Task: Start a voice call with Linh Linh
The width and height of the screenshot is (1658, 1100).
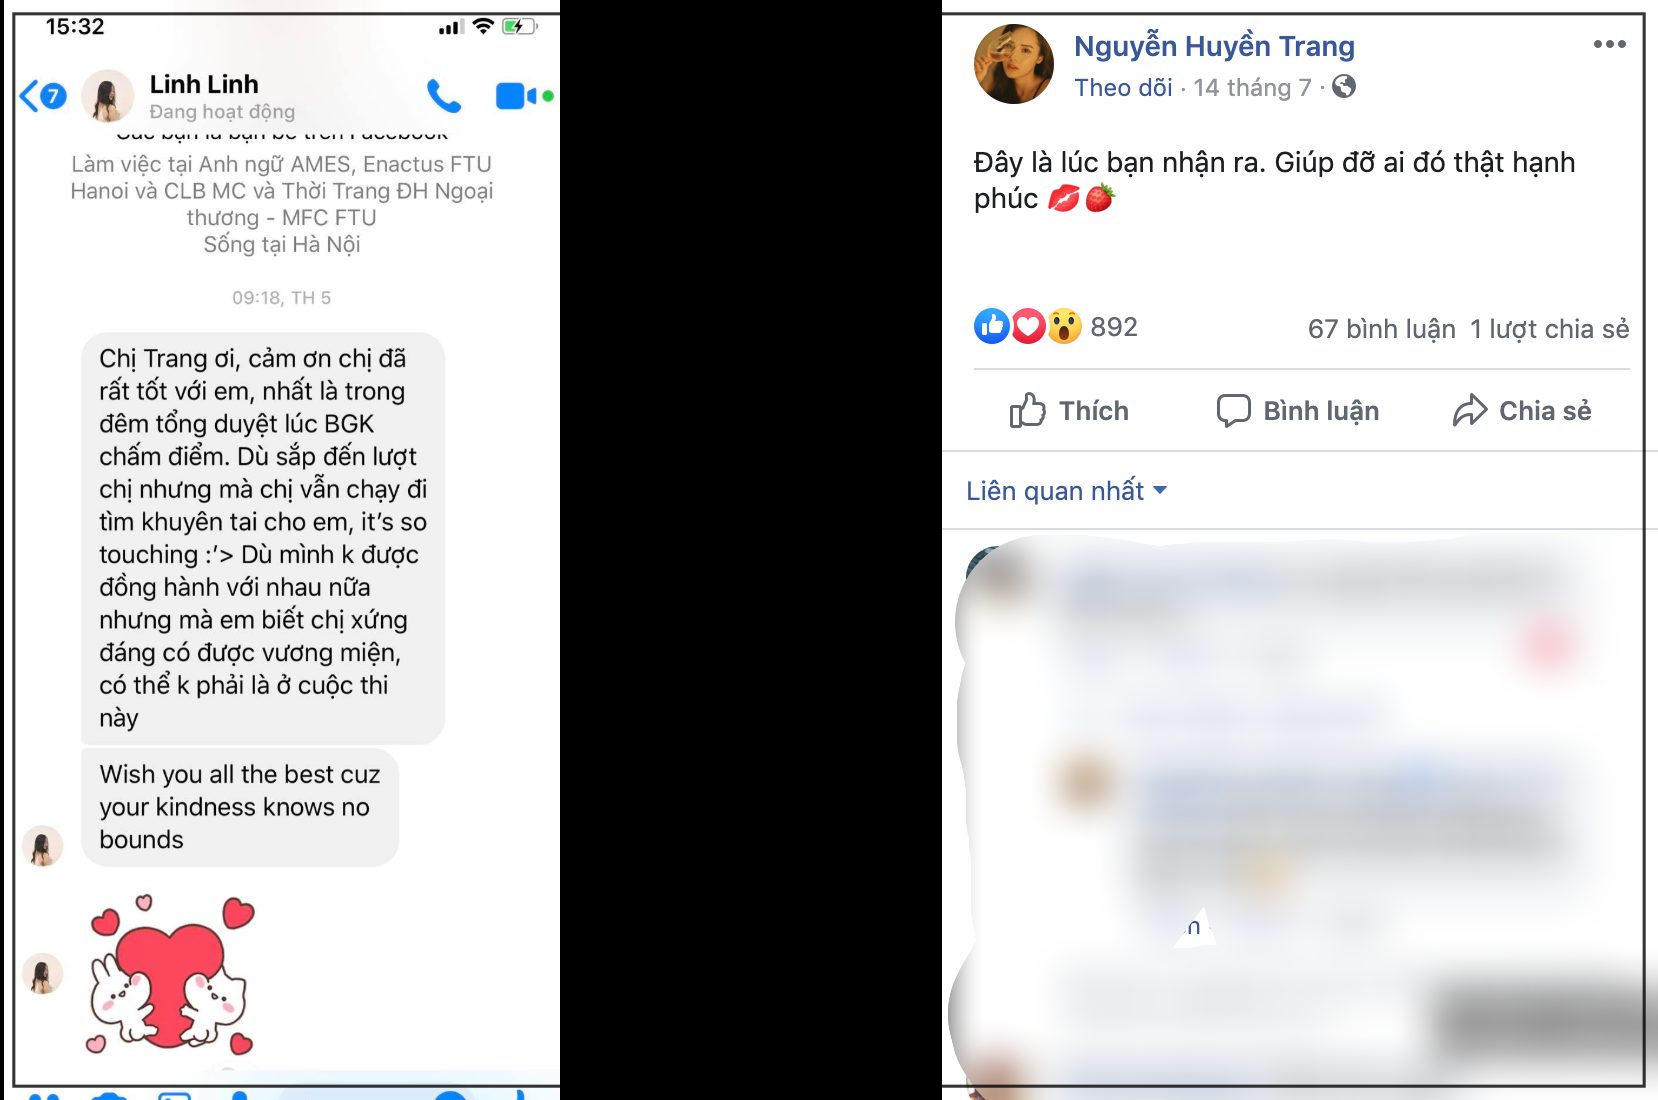Action: [444, 96]
